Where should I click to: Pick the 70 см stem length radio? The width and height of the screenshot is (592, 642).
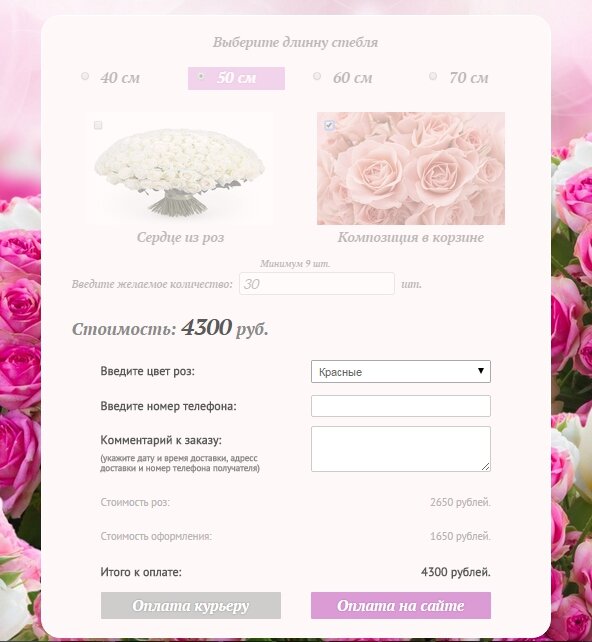[433, 76]
